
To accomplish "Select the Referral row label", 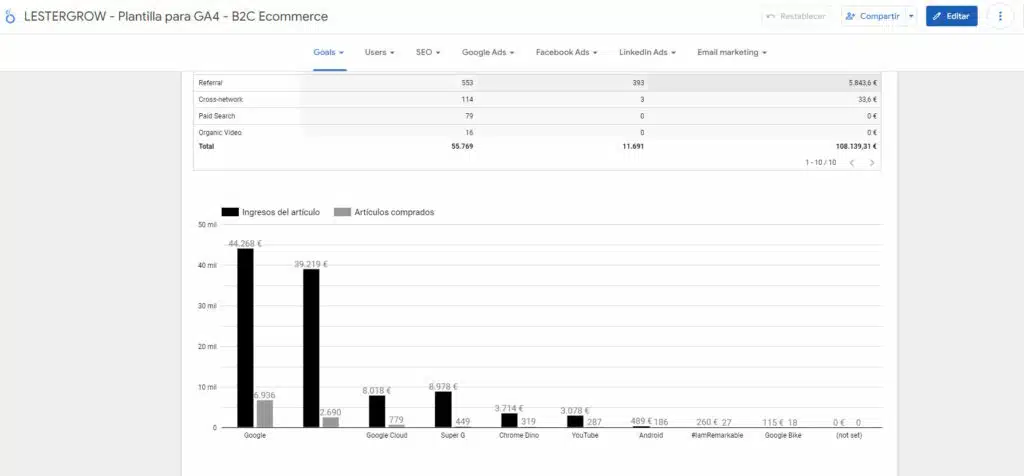I will [x=210, y=83].
